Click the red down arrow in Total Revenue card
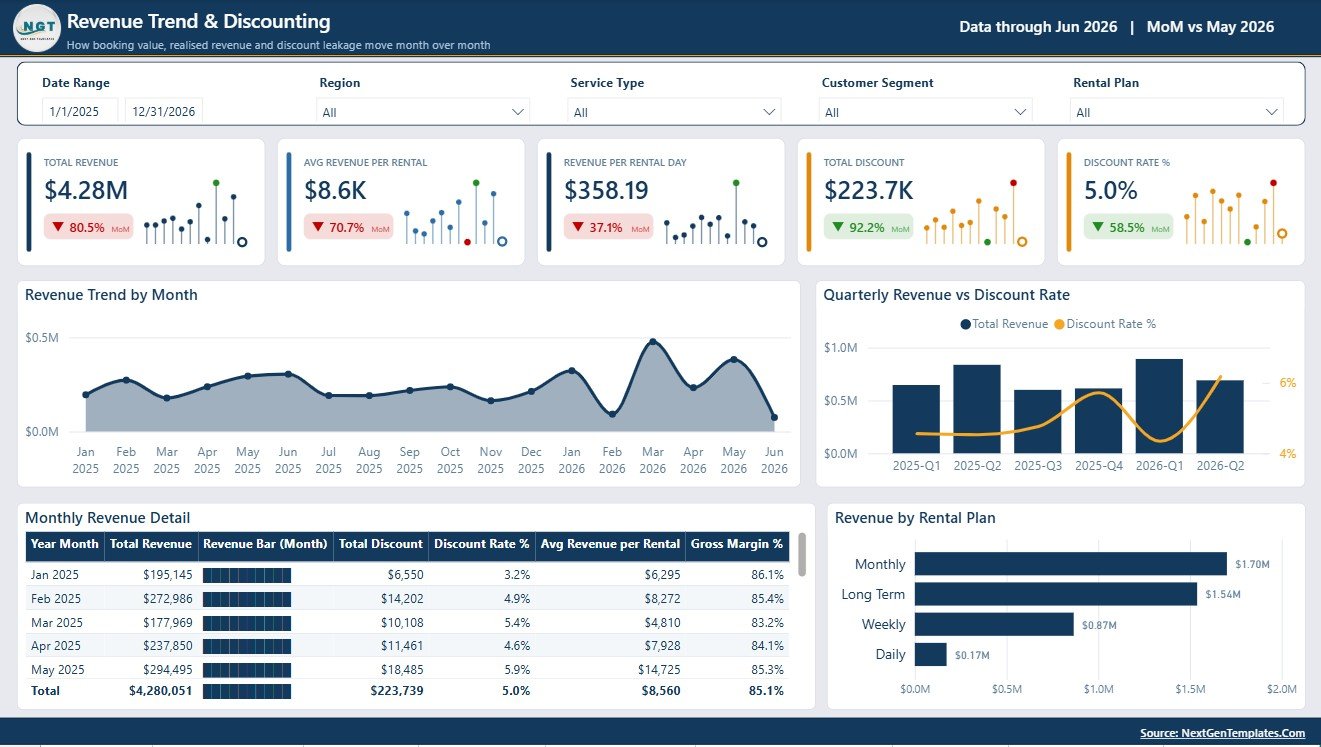Image resolution: width=1321 pixels, height=747 pixels. click(x=58, y=227)
